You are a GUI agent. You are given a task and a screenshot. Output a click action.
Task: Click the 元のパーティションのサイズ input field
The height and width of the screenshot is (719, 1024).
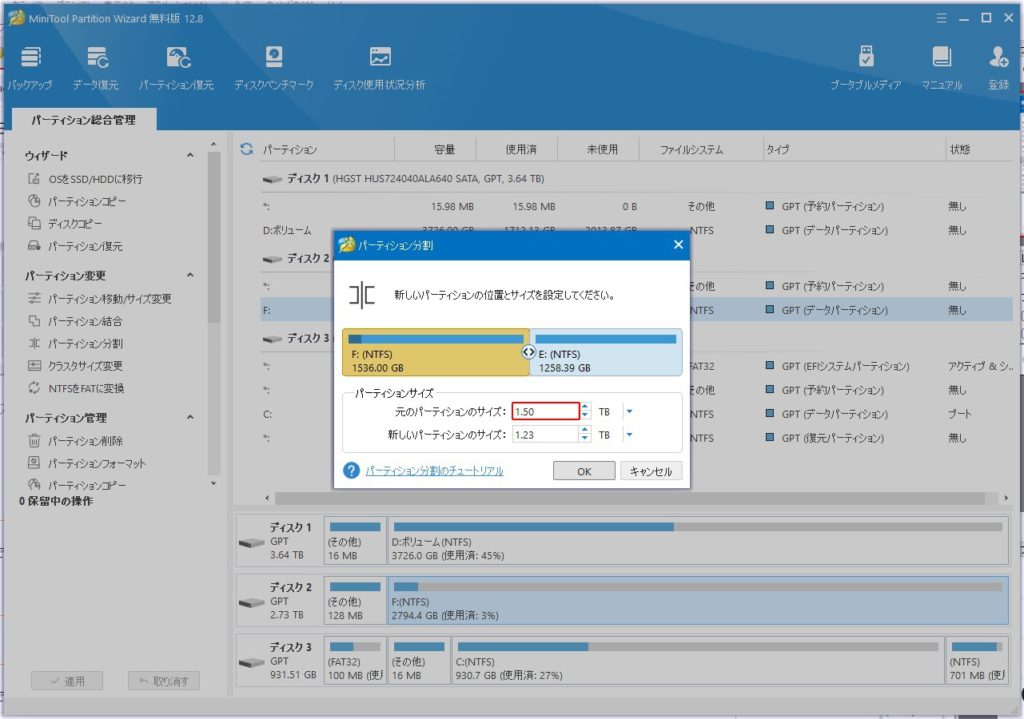tap(544, 411)
